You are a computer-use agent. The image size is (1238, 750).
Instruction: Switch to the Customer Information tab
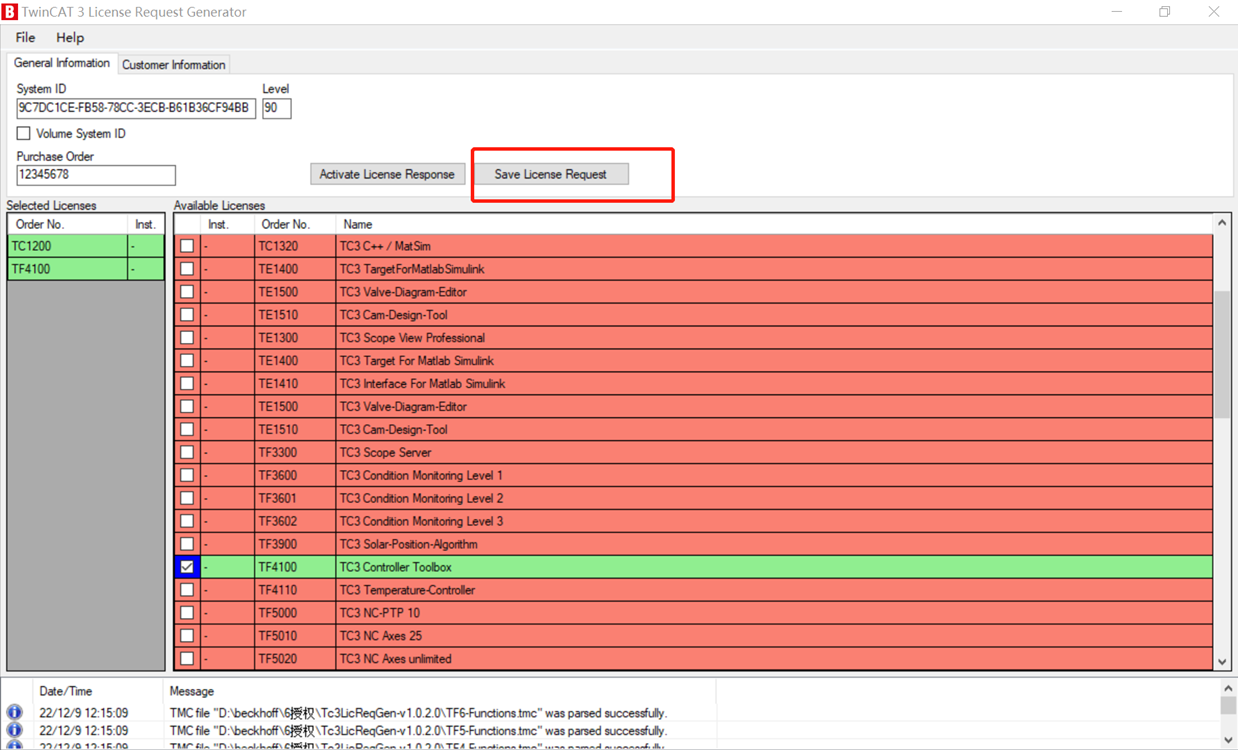click(x=174, y=65)
